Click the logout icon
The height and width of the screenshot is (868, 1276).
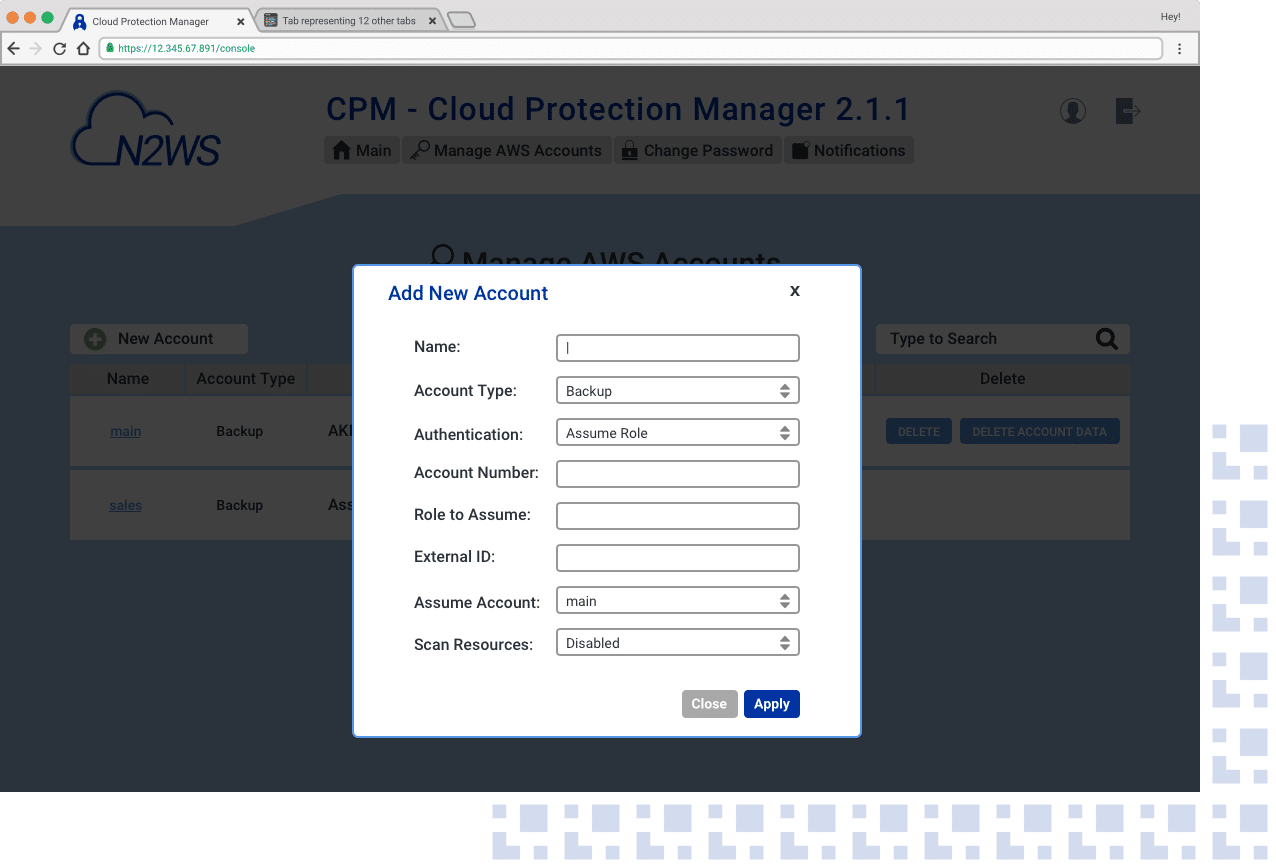point(1128,111)
